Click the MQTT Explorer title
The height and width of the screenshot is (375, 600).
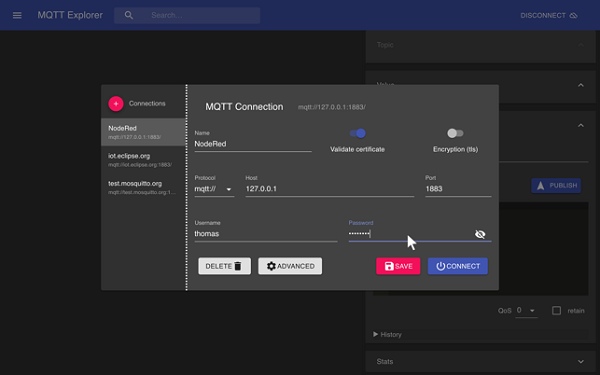click(70, 15)
